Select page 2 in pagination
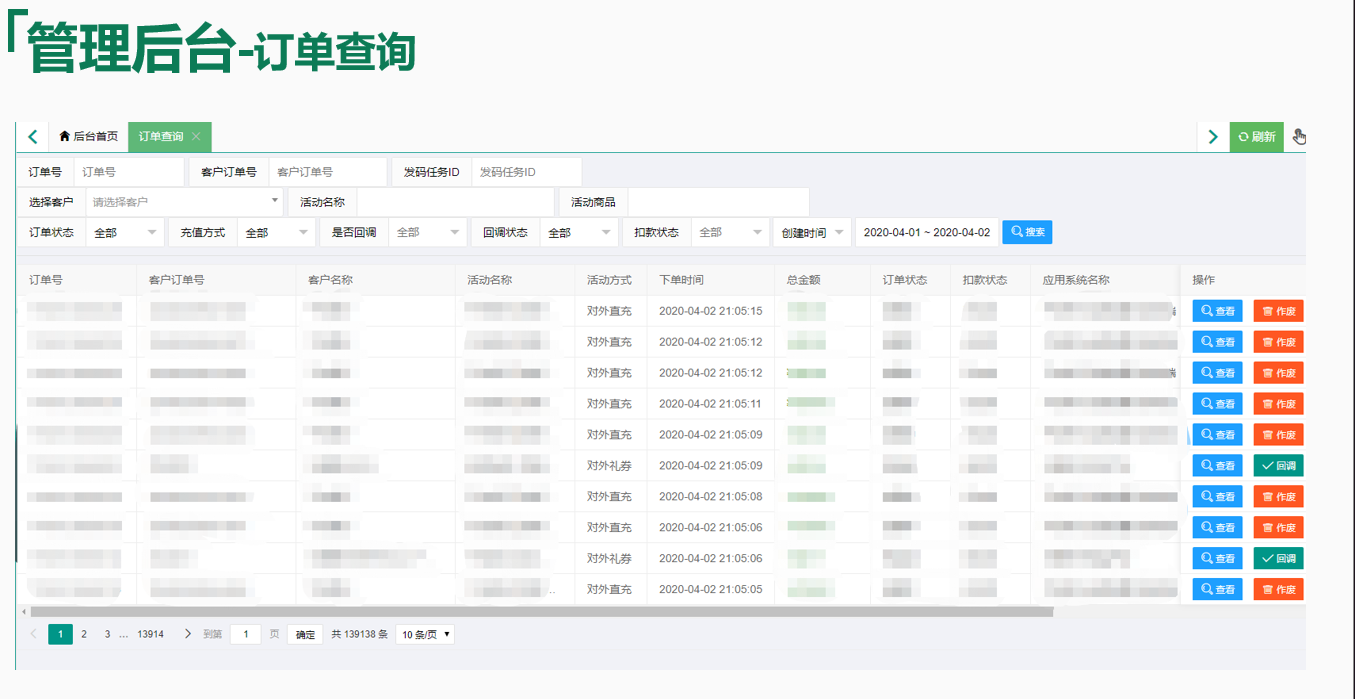 [84, 634]
